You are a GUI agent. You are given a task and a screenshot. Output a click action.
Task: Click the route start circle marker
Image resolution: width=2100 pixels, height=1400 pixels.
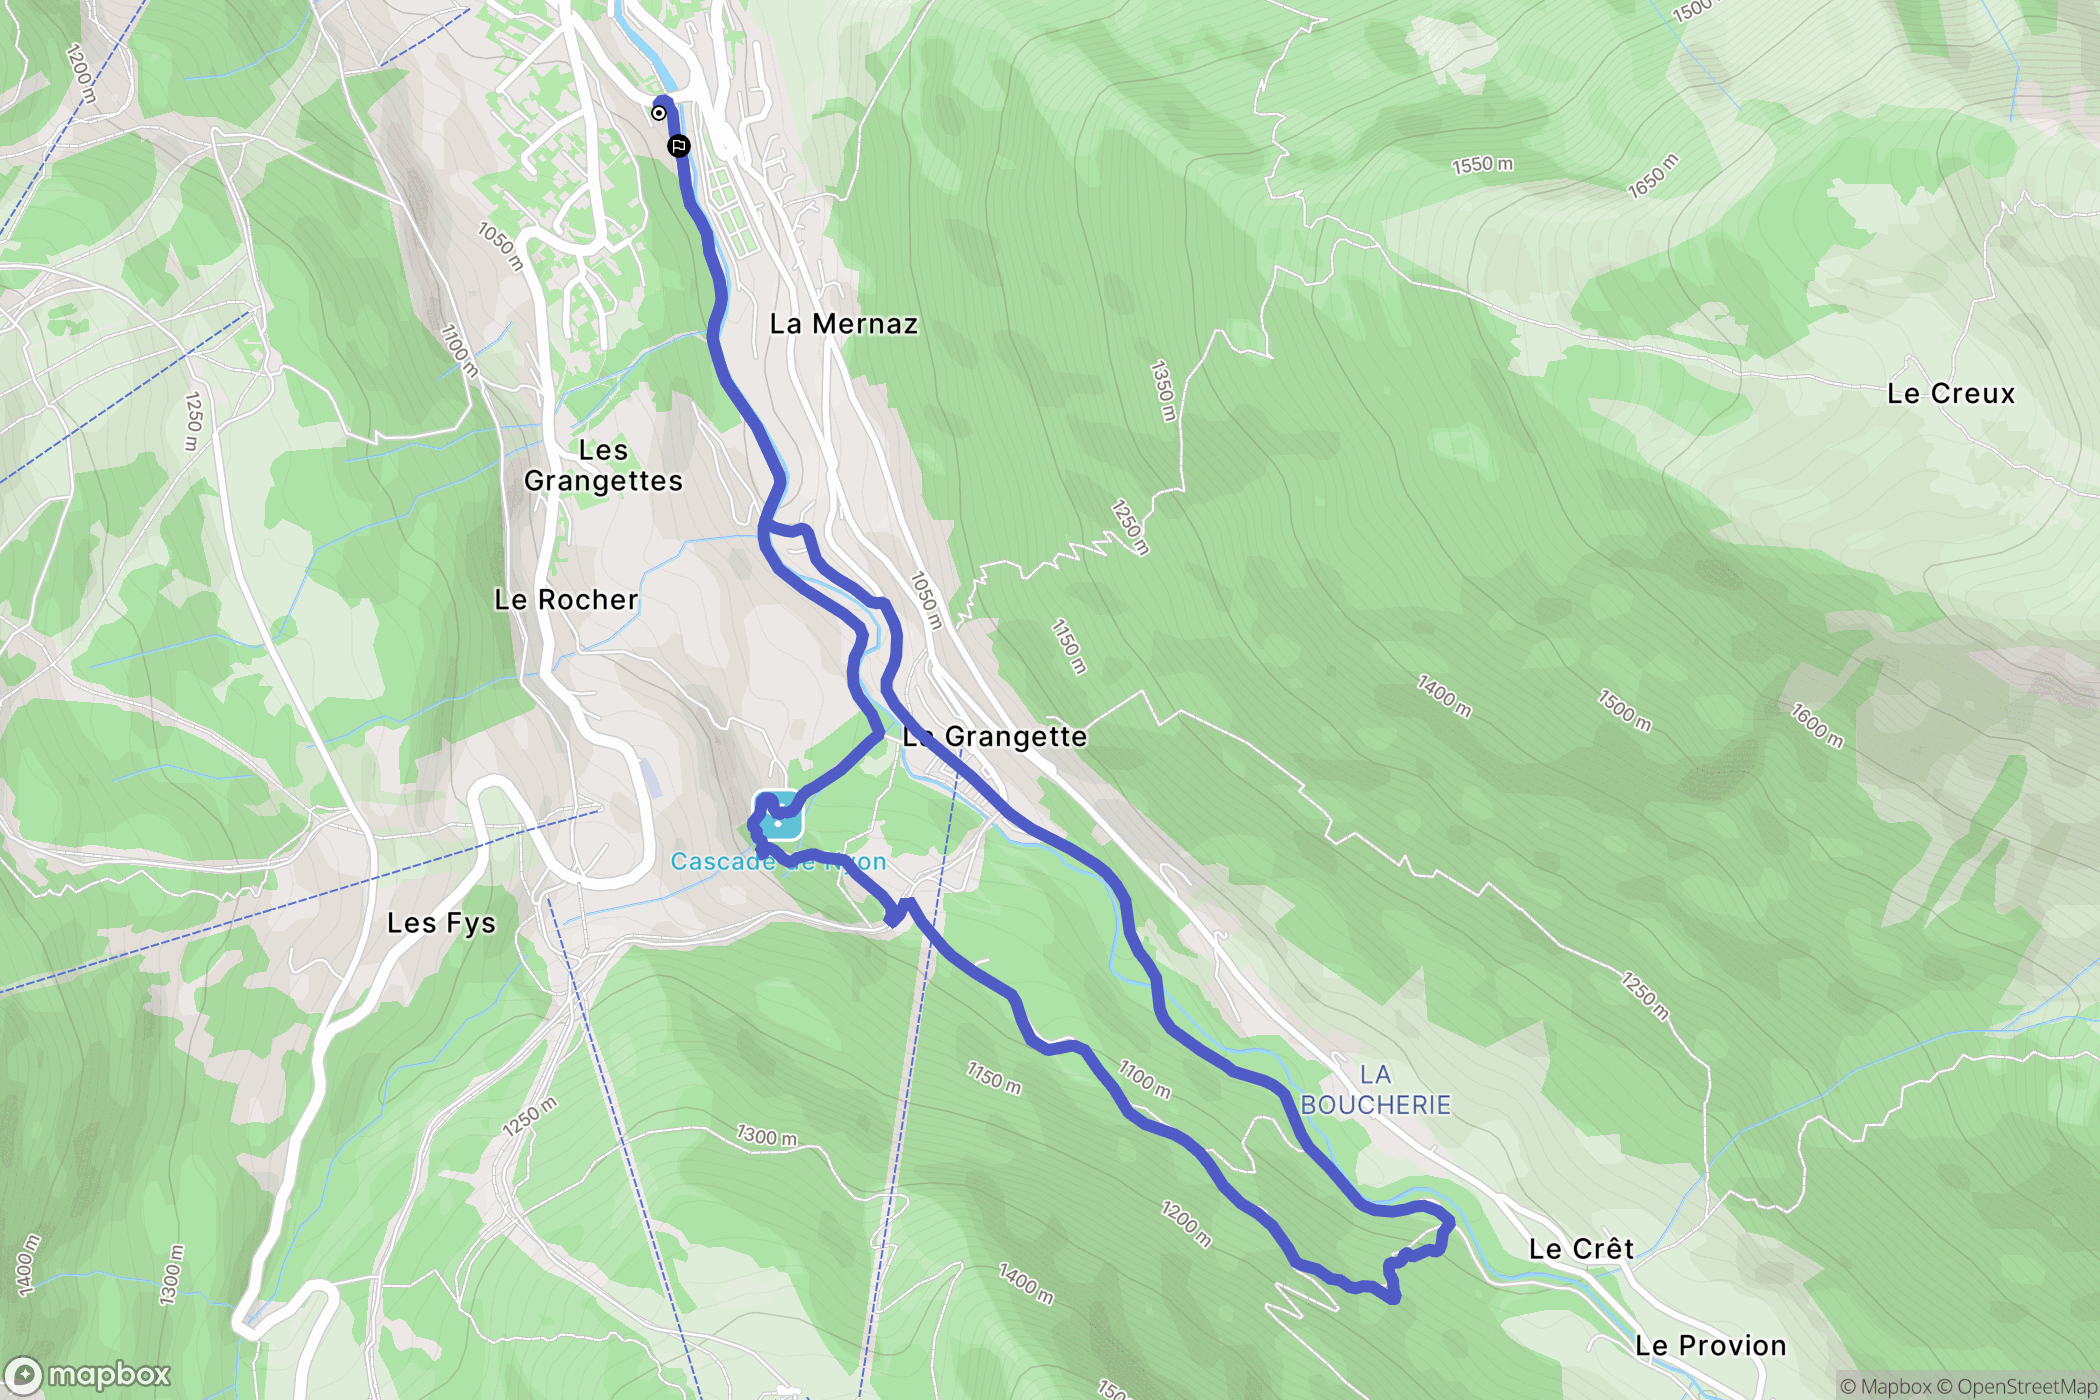658,113
